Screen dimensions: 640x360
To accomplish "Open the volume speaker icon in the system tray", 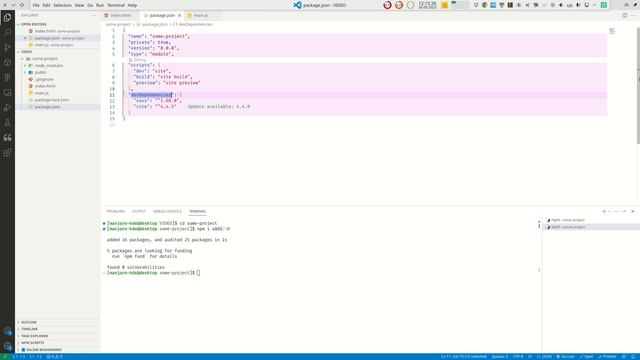I will (561, 5).
